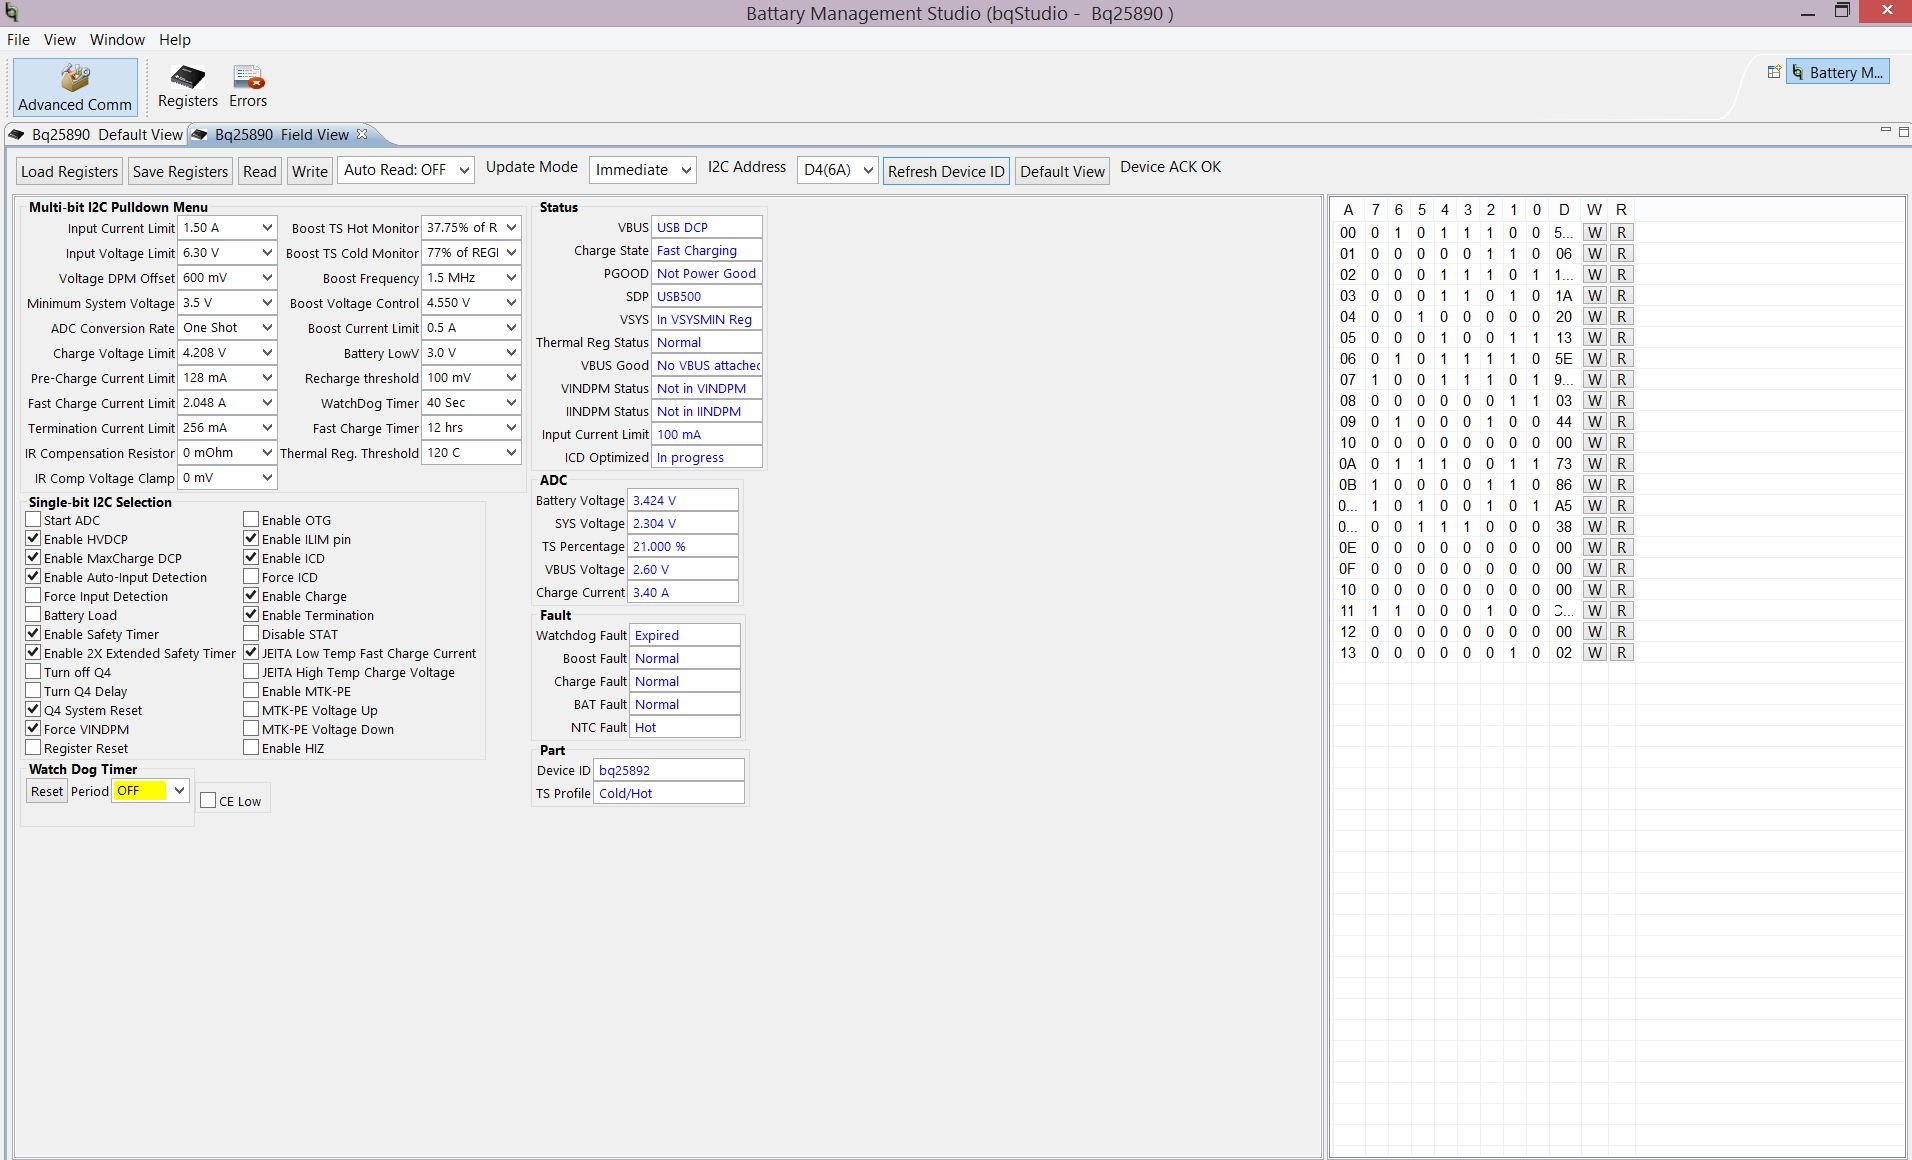Toggle Force VINDPM checkbox

coord(33,729)
